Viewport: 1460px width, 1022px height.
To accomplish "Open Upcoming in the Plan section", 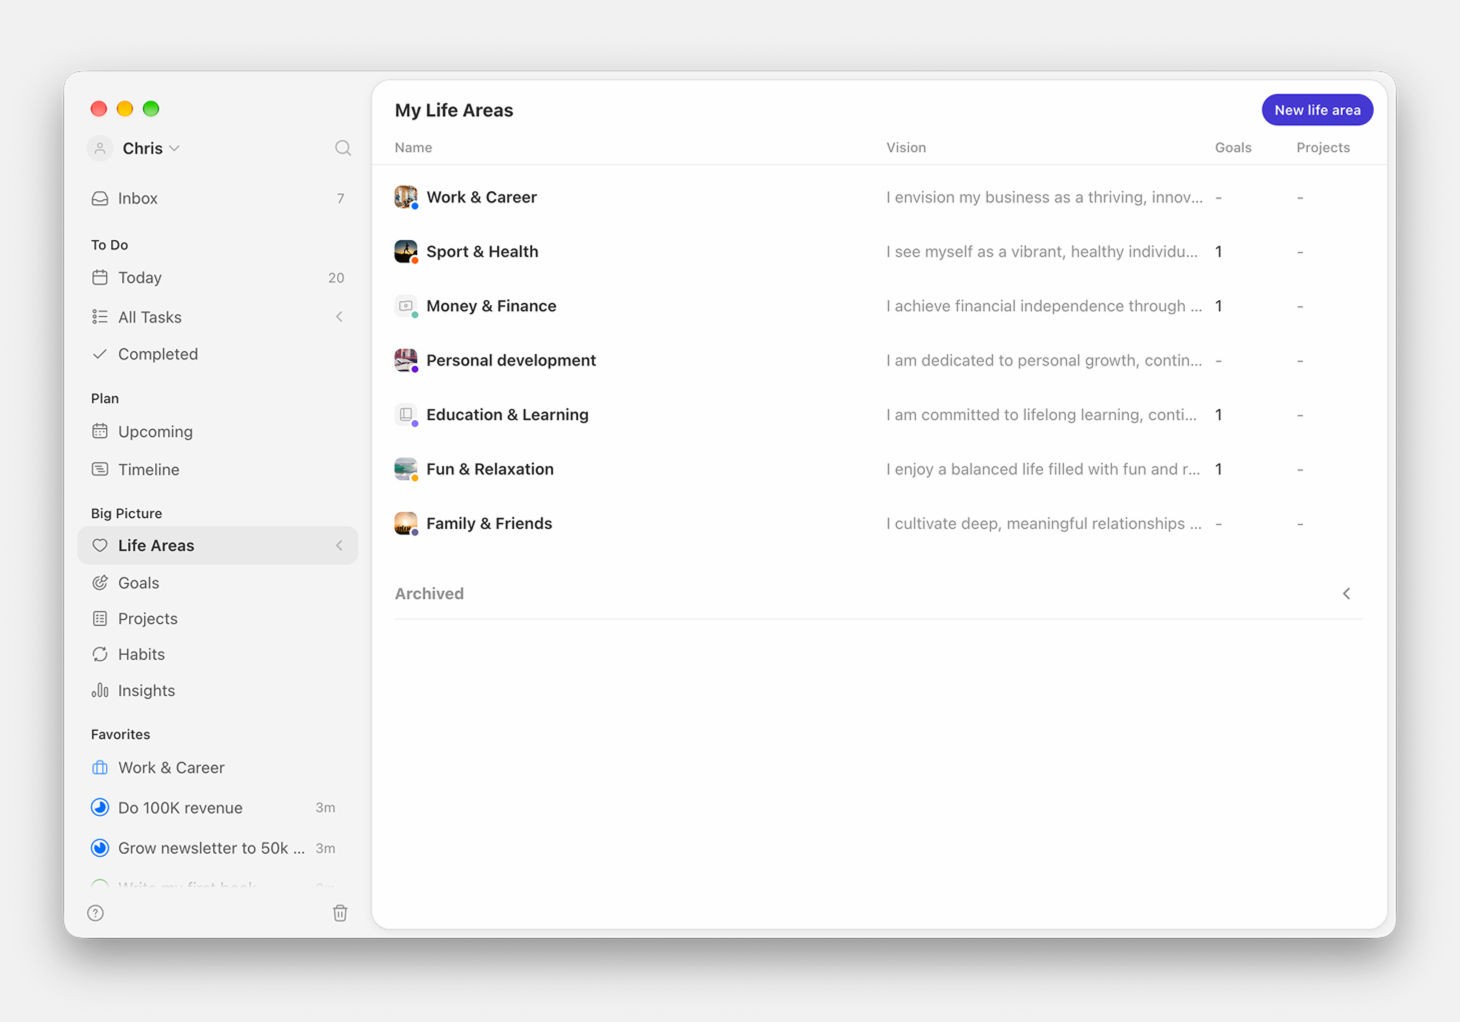I will 217,432.
